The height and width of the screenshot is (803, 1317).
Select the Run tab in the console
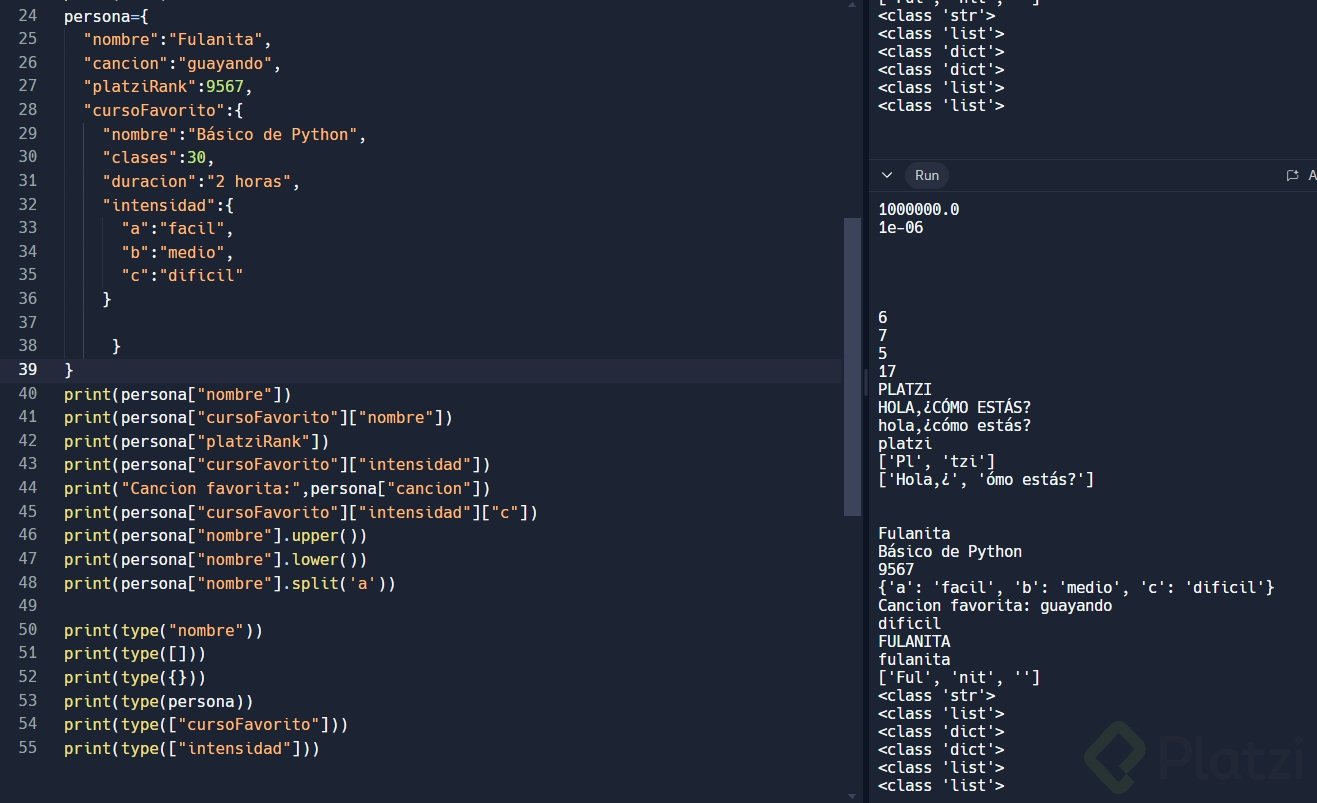point(927,175)
